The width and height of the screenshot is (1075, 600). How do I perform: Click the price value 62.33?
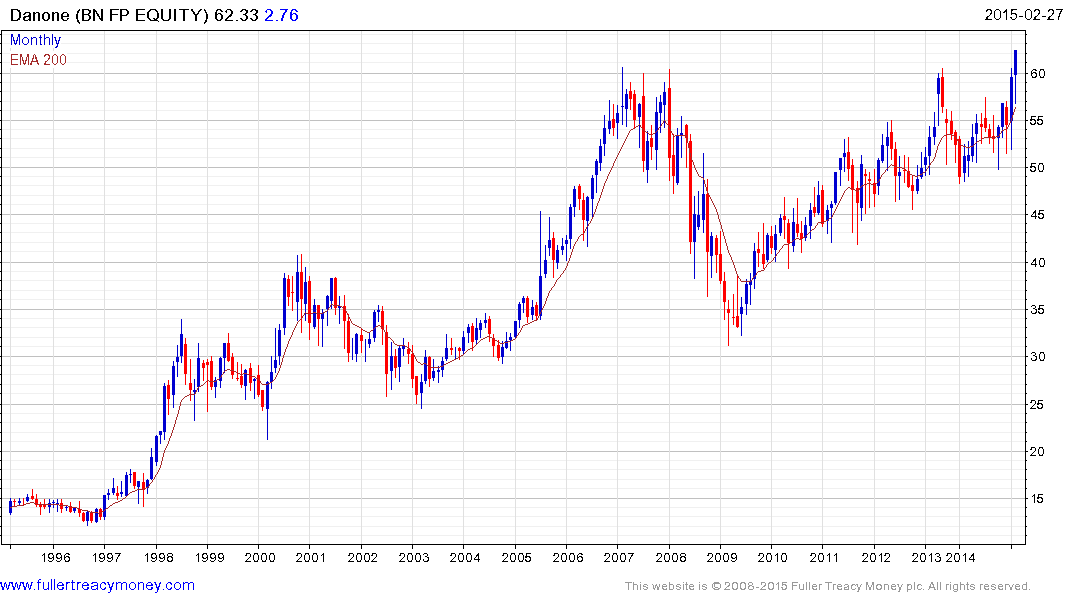(237, 15)
